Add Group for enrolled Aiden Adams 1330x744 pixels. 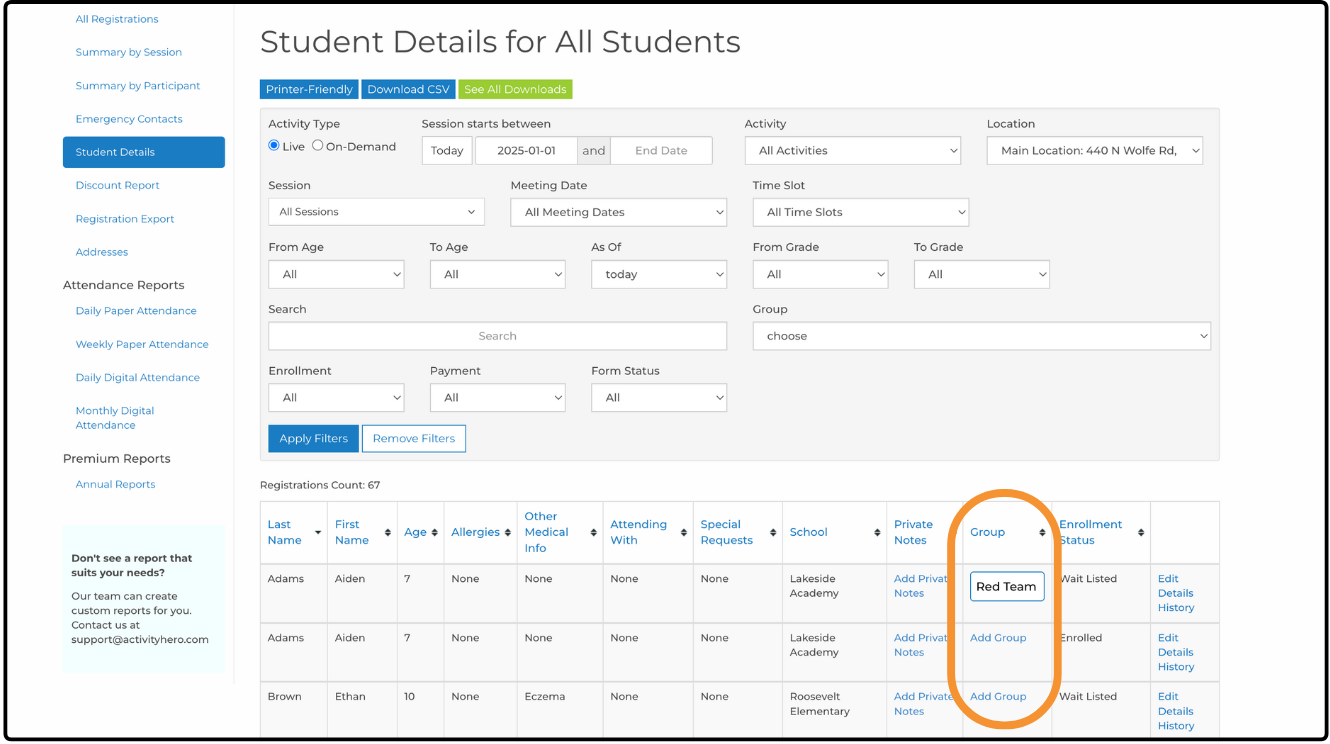pyautogui.click(x=998, y=638)
